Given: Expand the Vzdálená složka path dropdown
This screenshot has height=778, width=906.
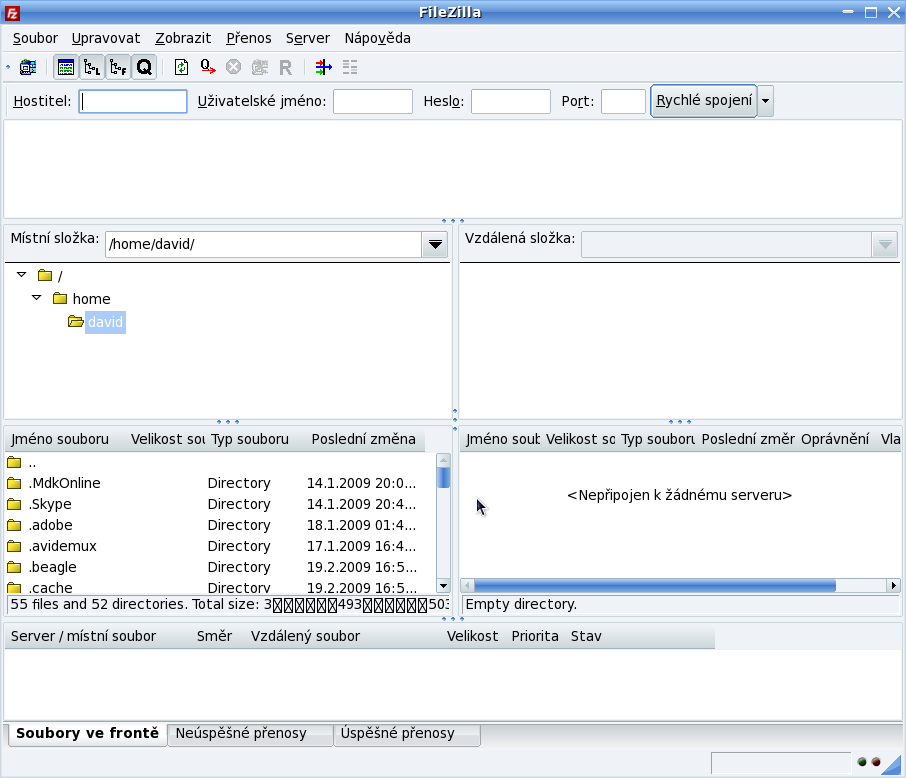Looking at the screenshot, I should [x=885, y=244].
